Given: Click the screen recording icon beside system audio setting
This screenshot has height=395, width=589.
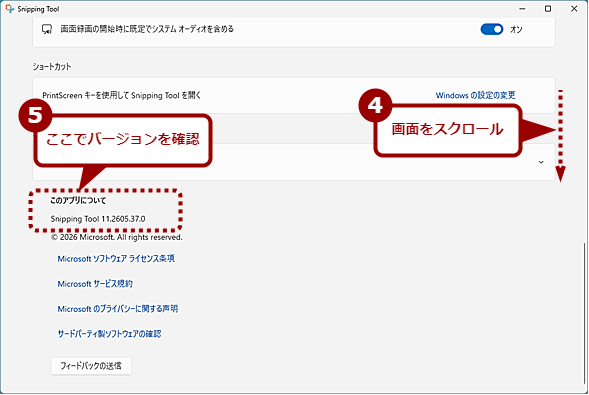Looking at the screenshot, I should [x=47, y=29].
